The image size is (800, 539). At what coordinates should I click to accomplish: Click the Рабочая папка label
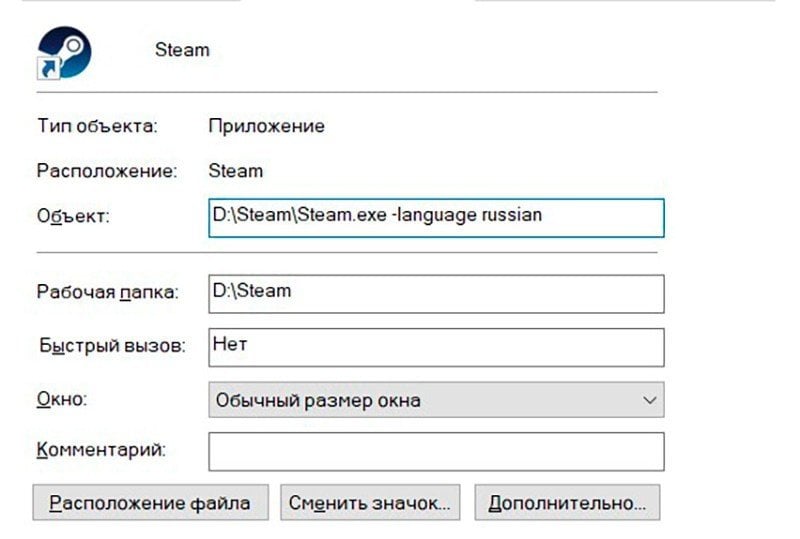coord(108,292)
